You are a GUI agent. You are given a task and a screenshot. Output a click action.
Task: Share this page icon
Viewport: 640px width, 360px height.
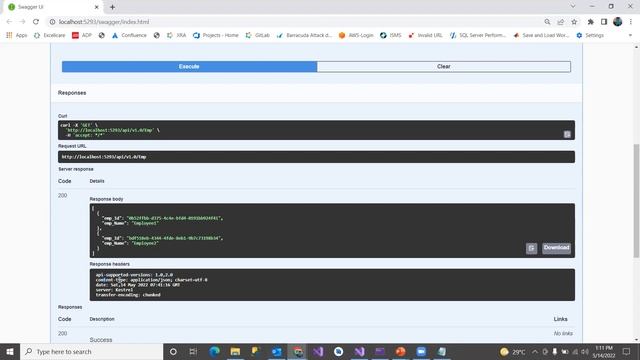click(x=561, y=22)
